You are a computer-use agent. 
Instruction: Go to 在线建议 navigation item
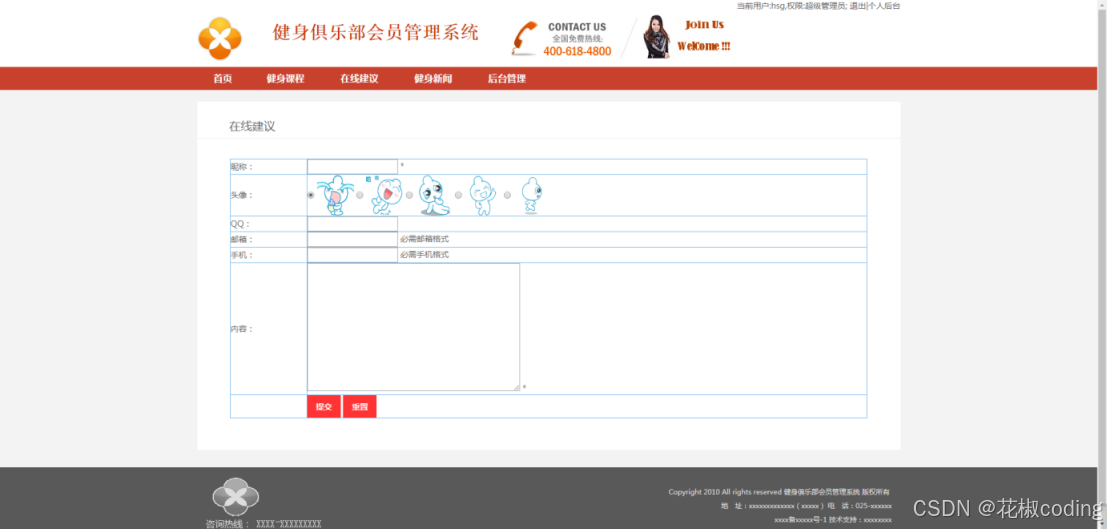[x=359, y=78]
